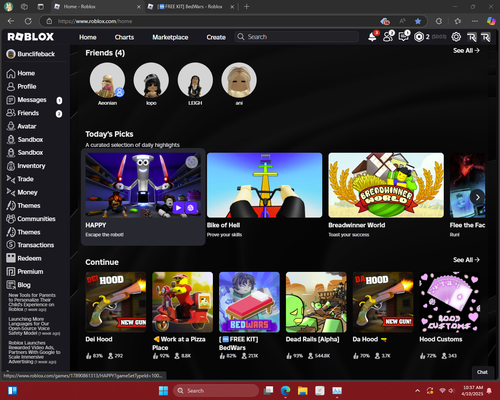Open blog post New Tools for Parents
This screenshot has width=500, height=400.
pos(32,302)
